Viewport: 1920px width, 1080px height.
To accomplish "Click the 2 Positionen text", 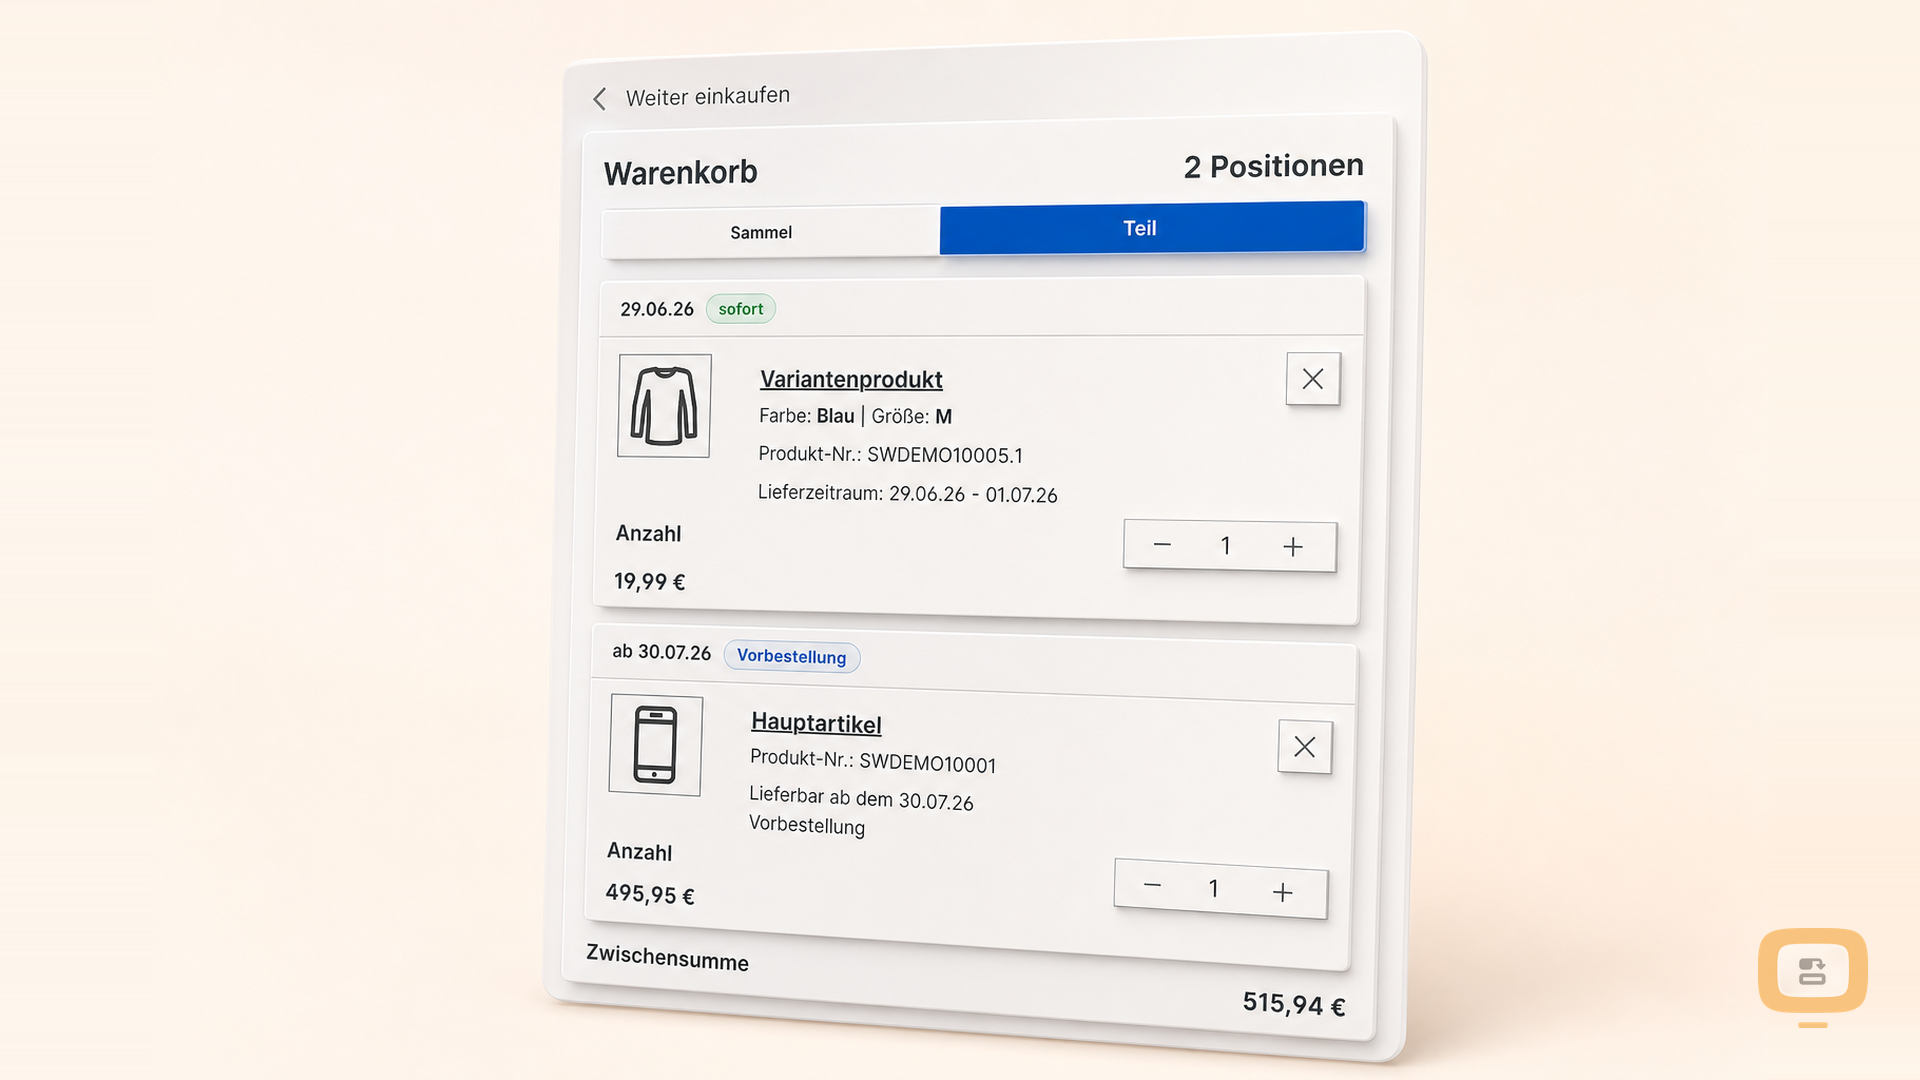I will [1274, 166].
